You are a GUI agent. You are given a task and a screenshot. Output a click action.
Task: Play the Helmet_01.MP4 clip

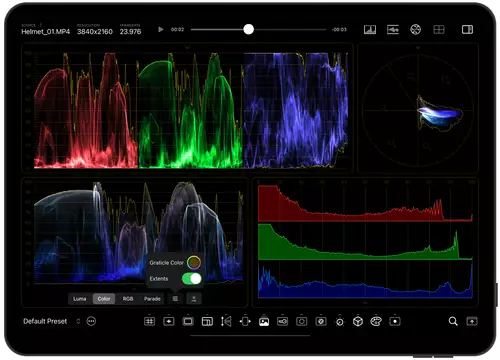(161, 29)
